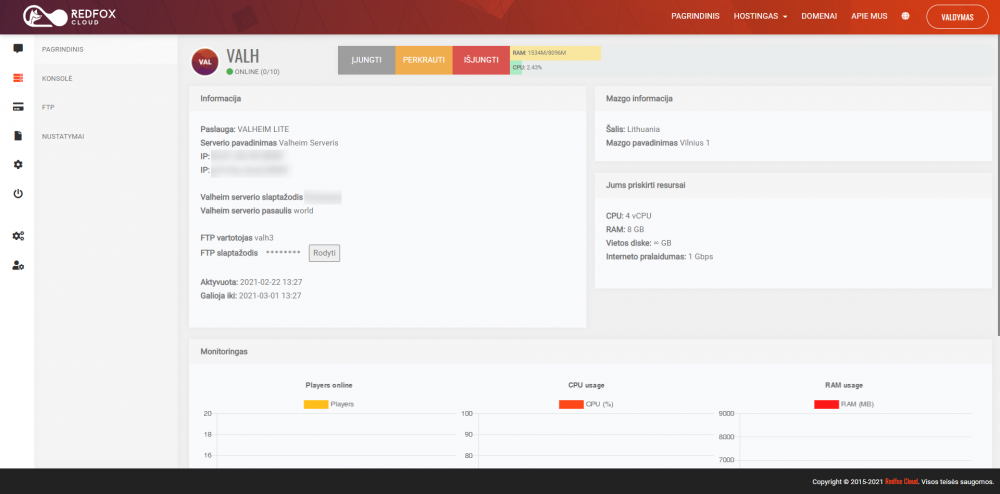Toggle the Players legend swatch
This screenshot has width=1000, height=494.
(x=316, y=404)
